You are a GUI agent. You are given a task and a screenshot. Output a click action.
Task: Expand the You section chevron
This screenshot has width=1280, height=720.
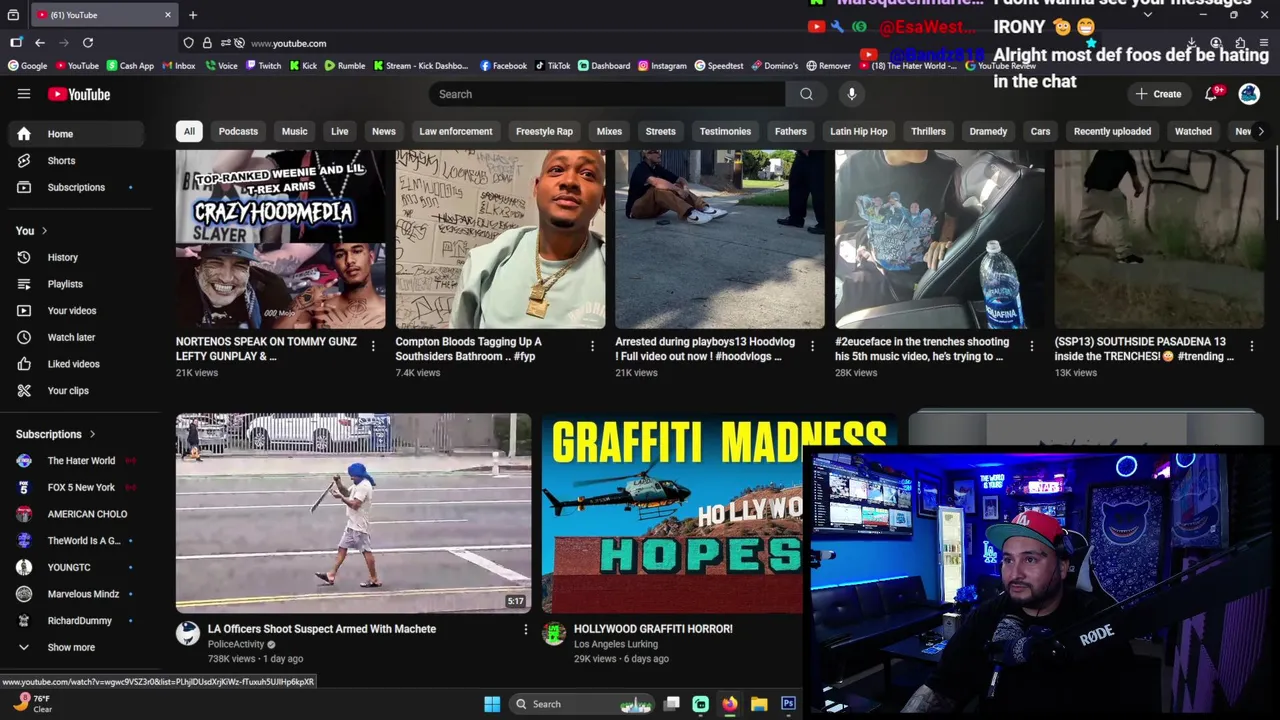(x=44, y=231)
